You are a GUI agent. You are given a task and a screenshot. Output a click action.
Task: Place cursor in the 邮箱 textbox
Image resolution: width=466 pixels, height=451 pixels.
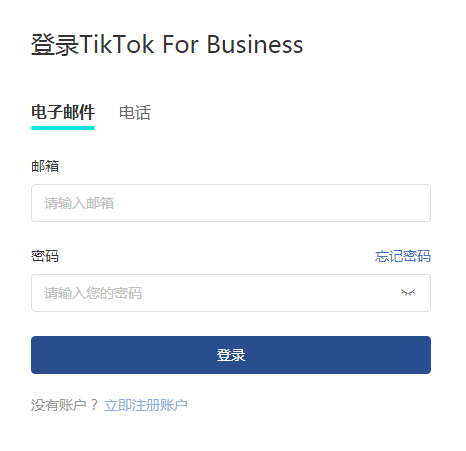pyautogui.click(x=231, y=203)
